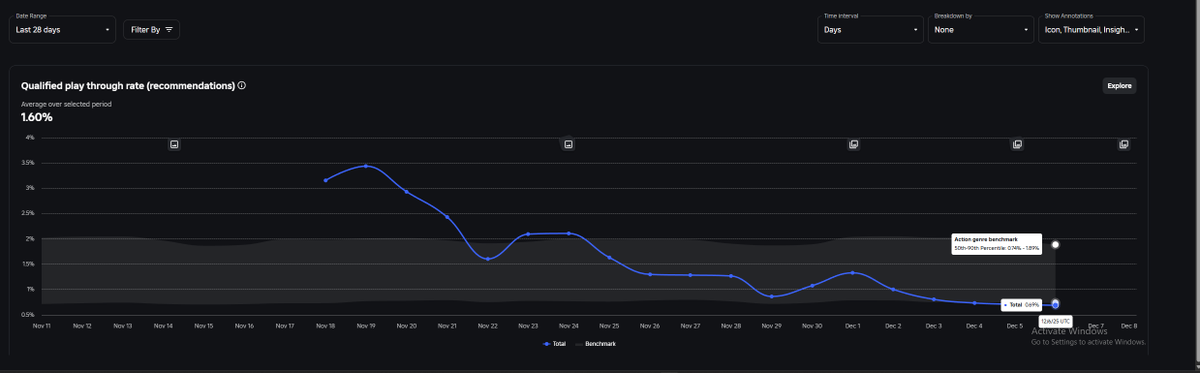Toggle the Total series in the legend

click(x=555, y=343)
